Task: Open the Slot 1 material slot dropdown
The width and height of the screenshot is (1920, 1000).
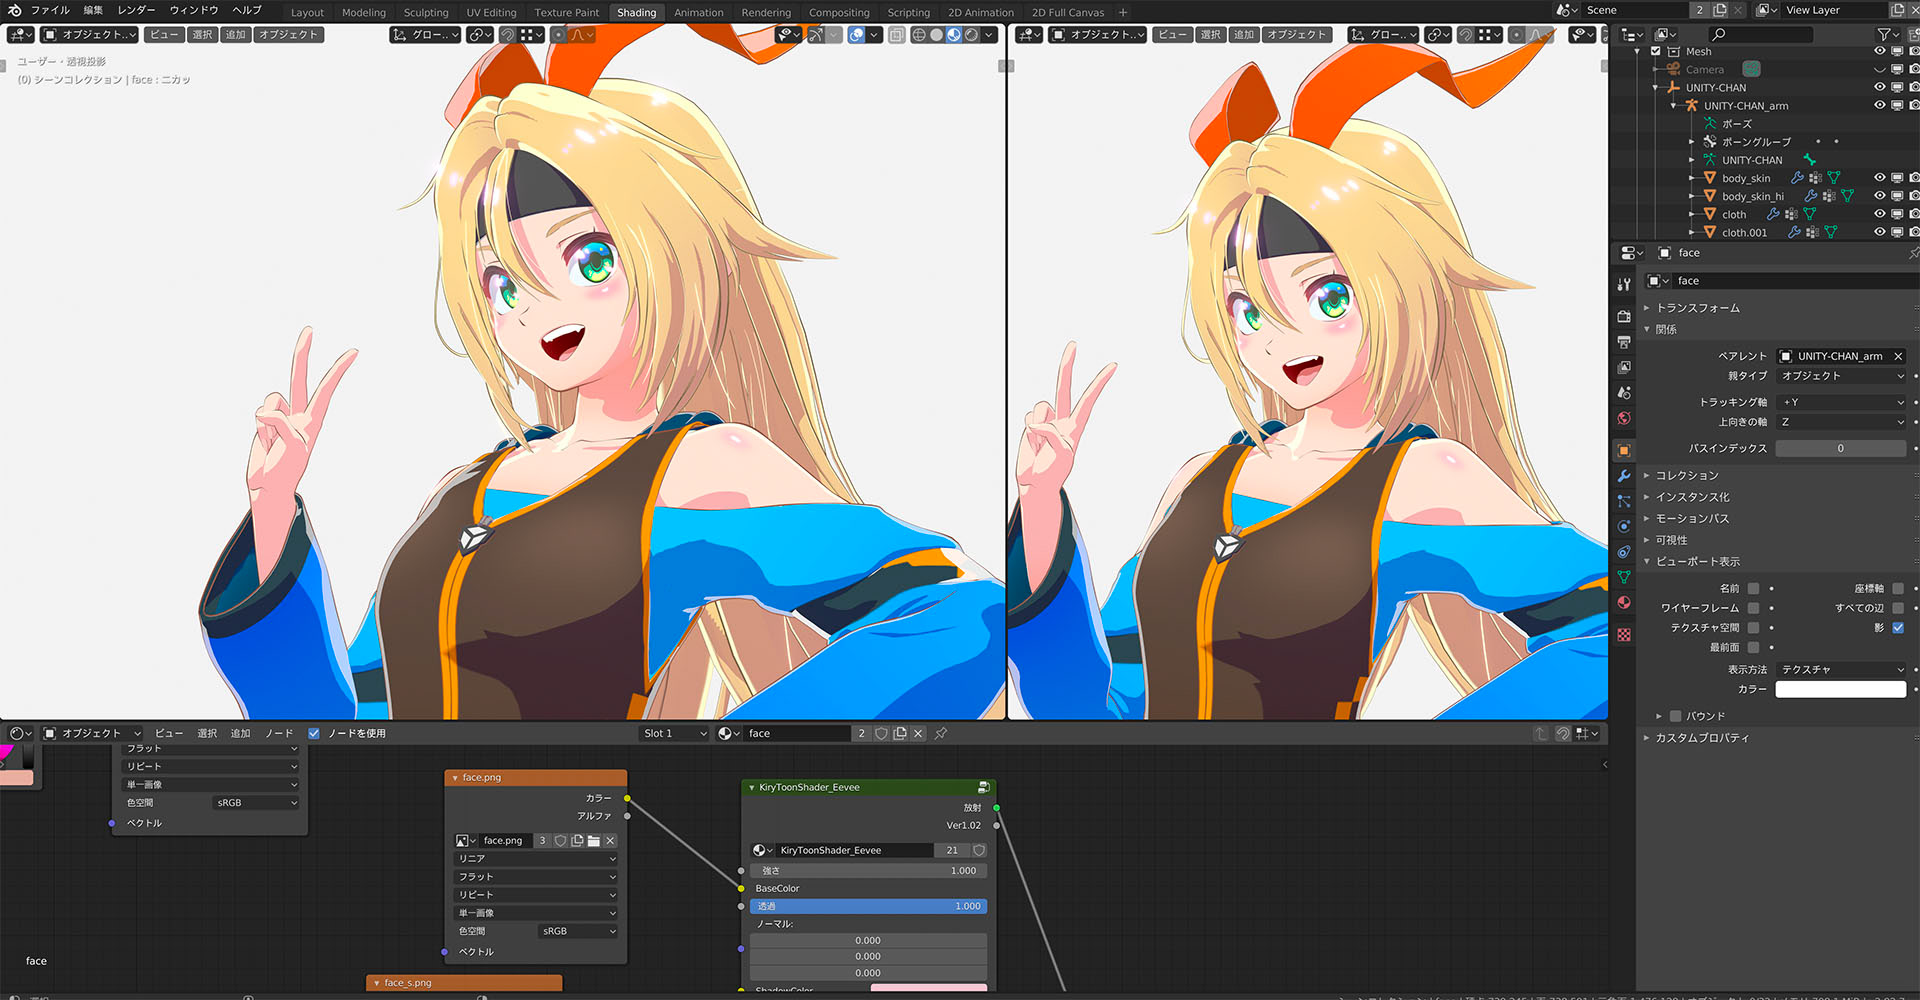Action: coord(674,734)
